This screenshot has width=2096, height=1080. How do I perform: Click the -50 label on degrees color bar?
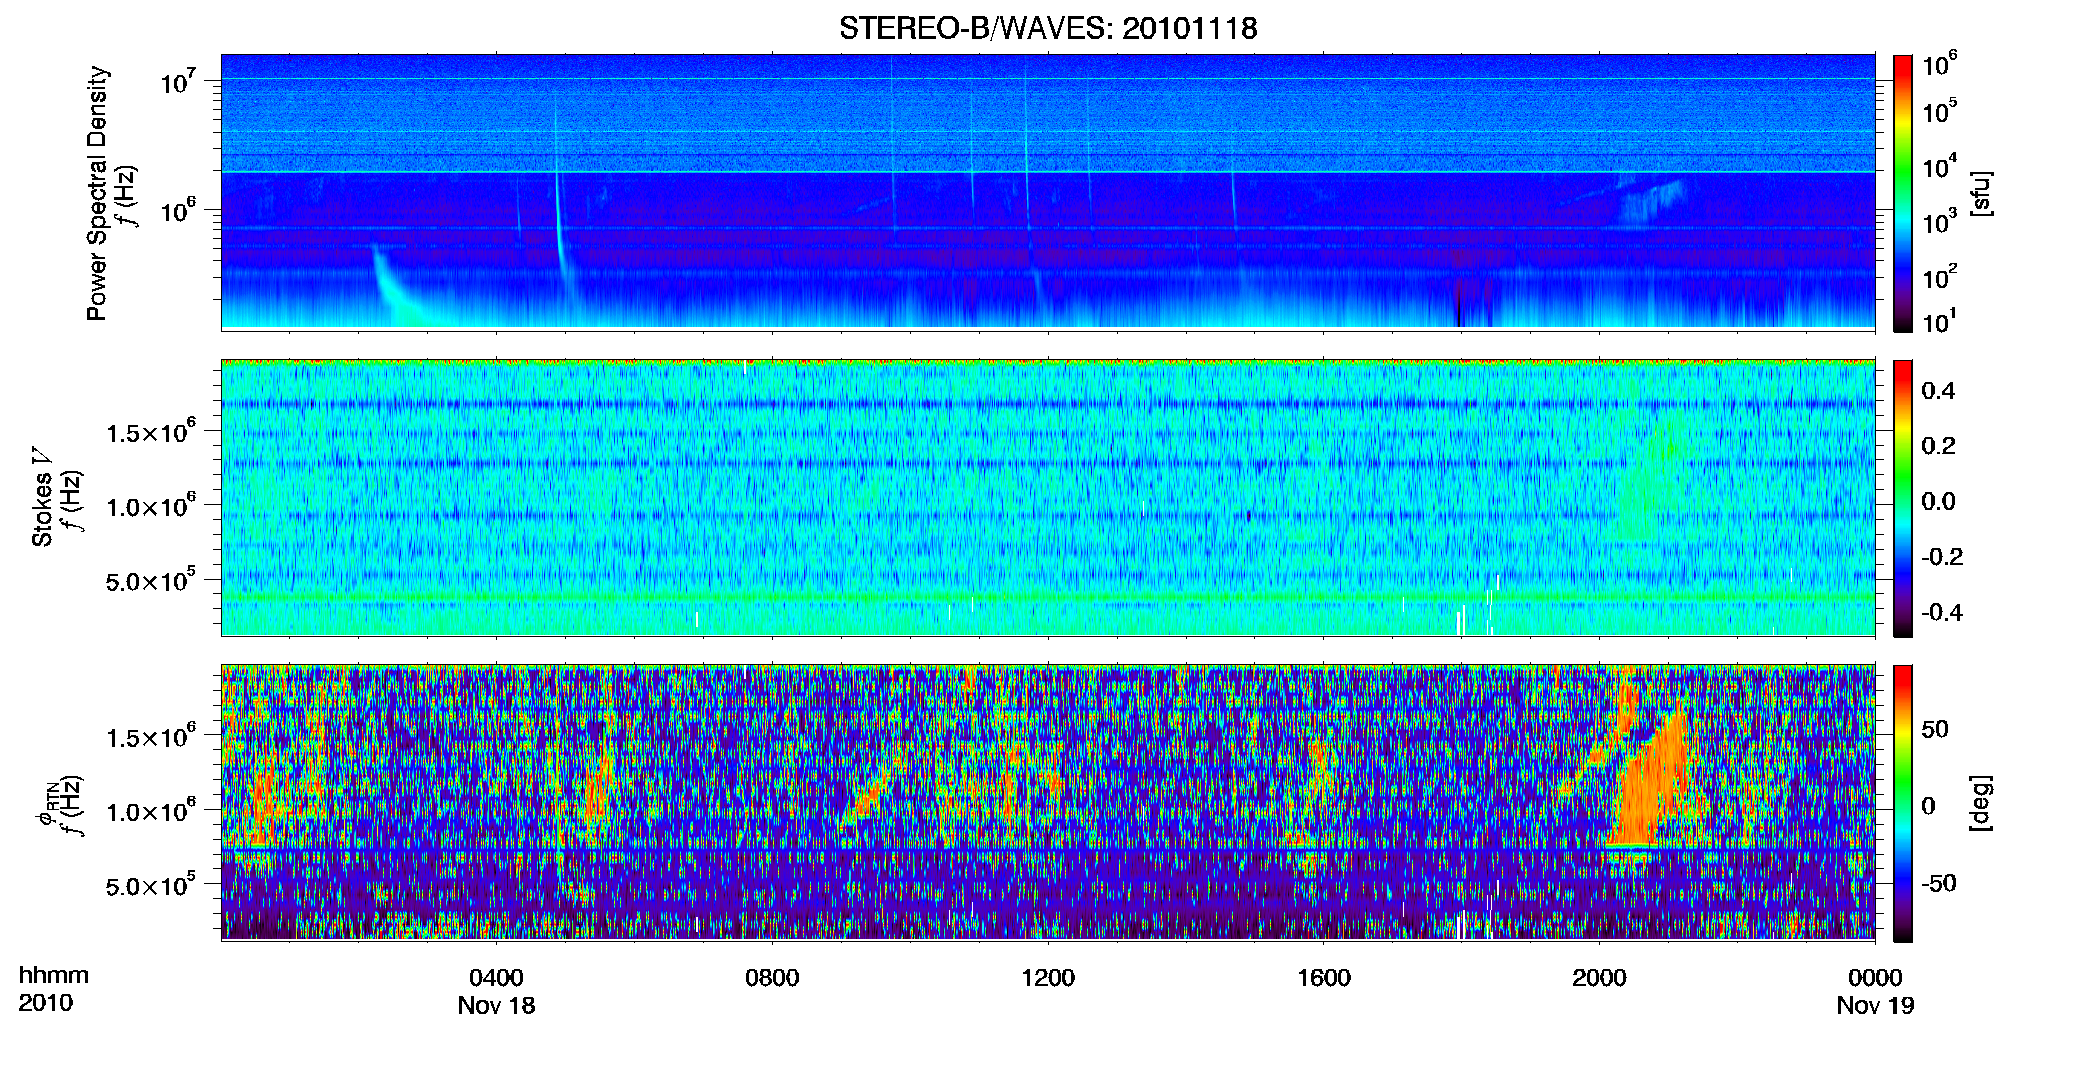coord(1938,883)
